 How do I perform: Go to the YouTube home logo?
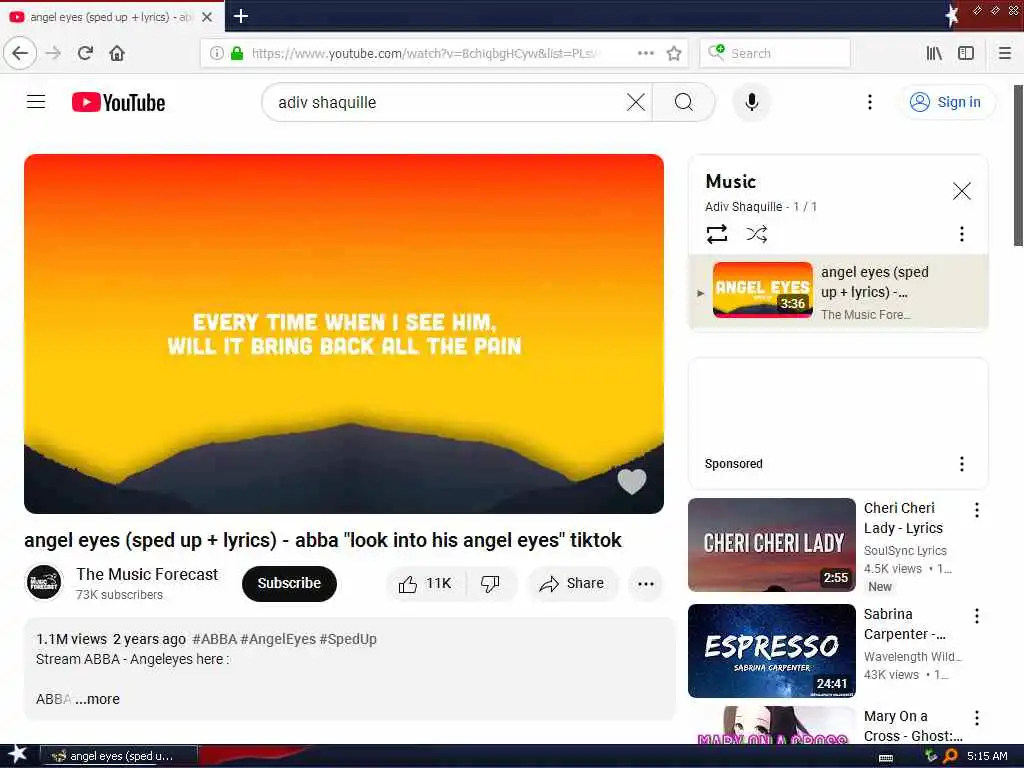coord(118,103)
